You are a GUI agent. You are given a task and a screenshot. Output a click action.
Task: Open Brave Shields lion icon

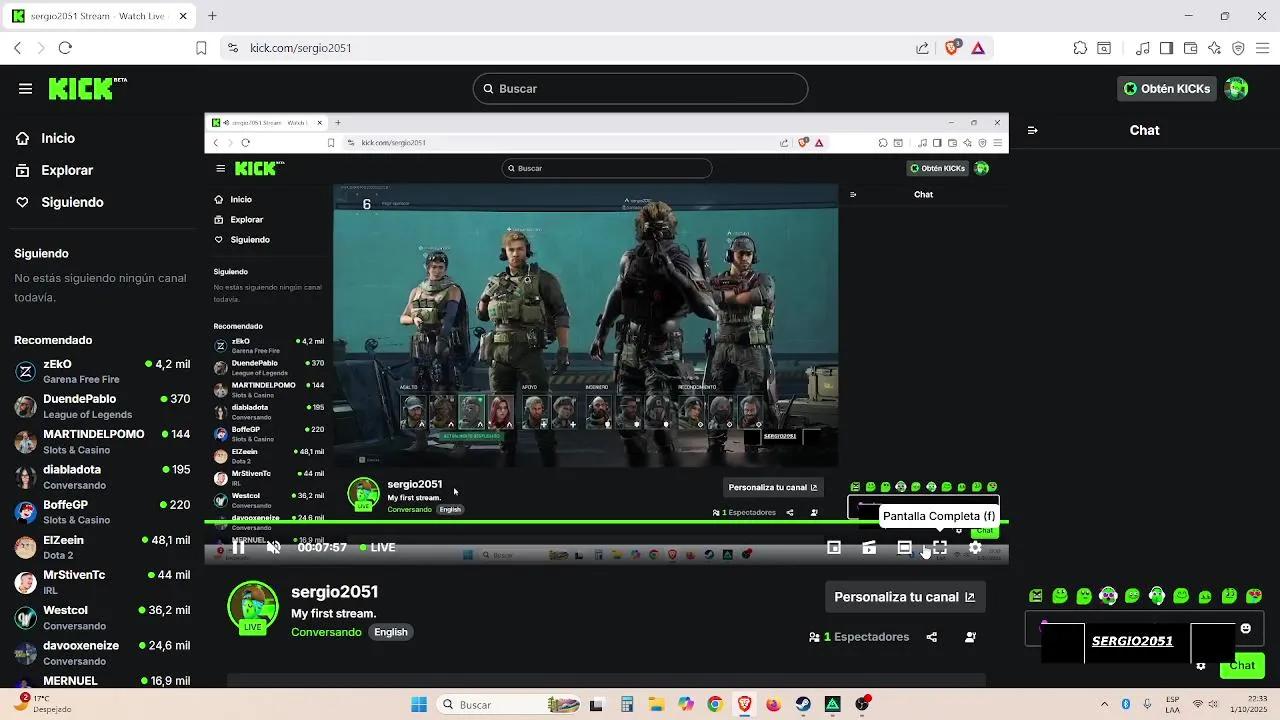tap(952, 48)
